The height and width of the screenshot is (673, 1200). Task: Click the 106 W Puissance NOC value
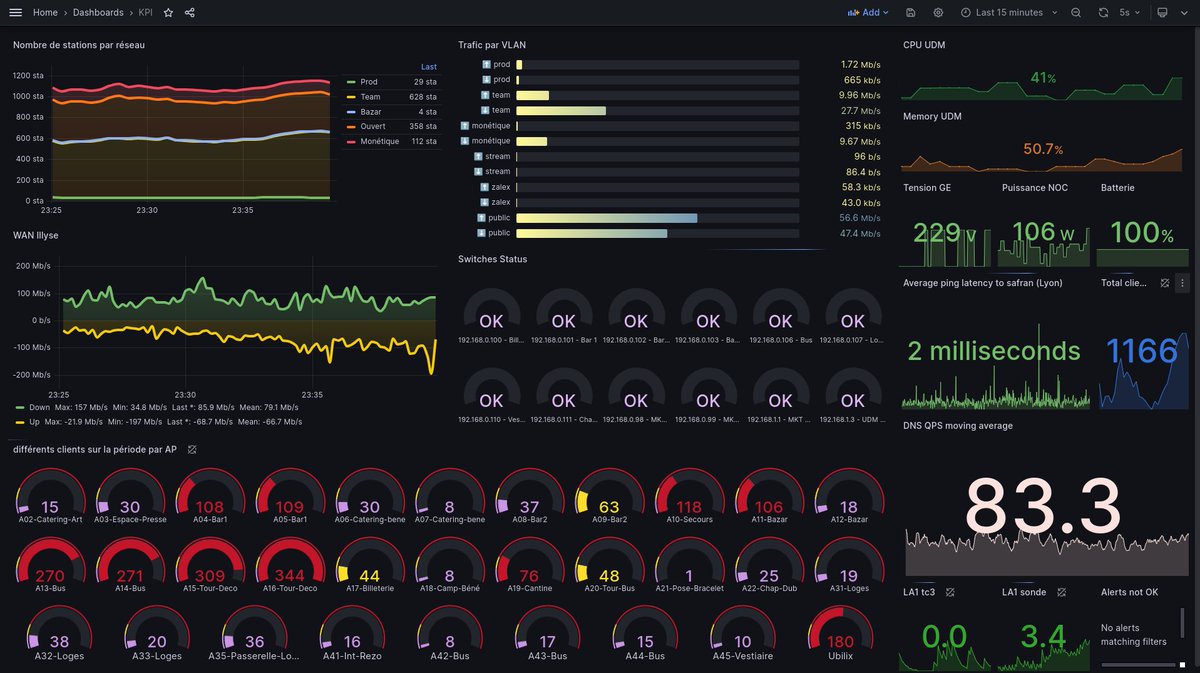(1044, 233)
